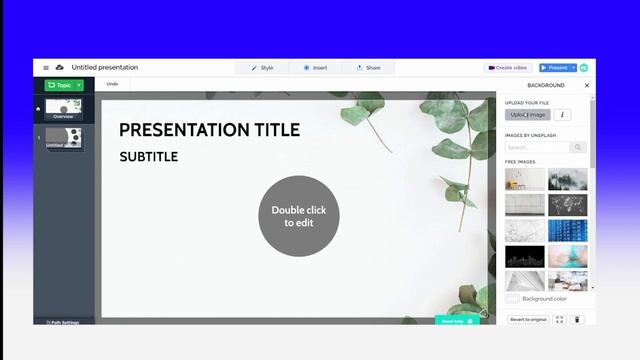Choose the white marble background image
Viewport: 640px width, 360px height.
525,231
